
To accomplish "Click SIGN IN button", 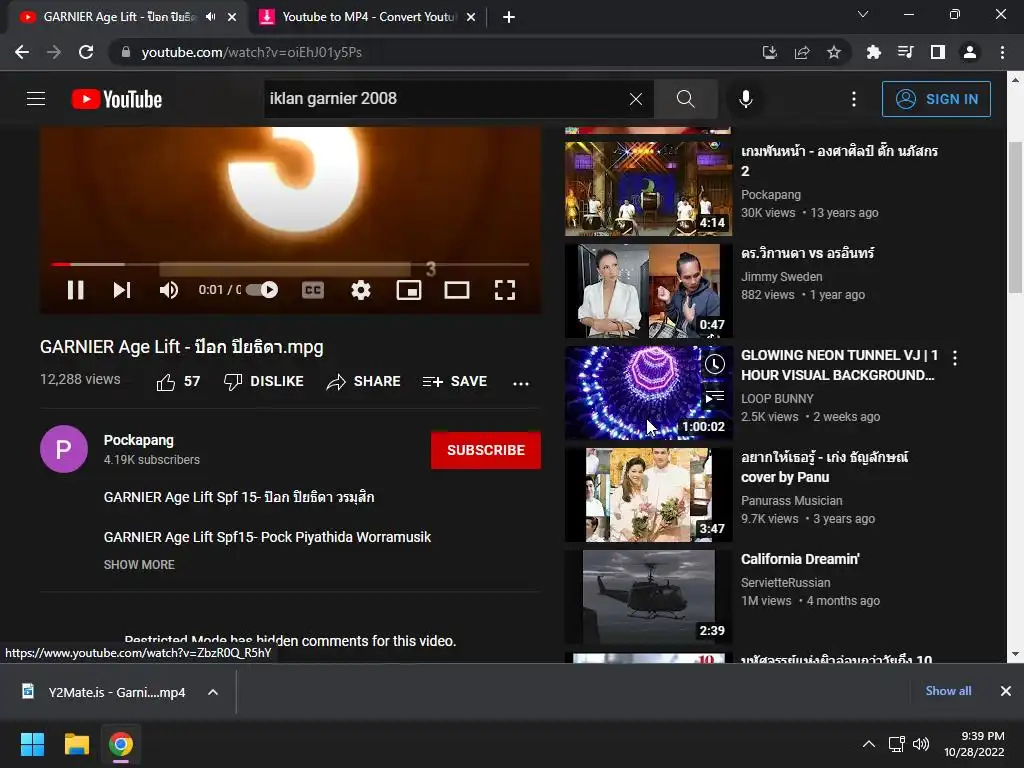I will [936, 99].
